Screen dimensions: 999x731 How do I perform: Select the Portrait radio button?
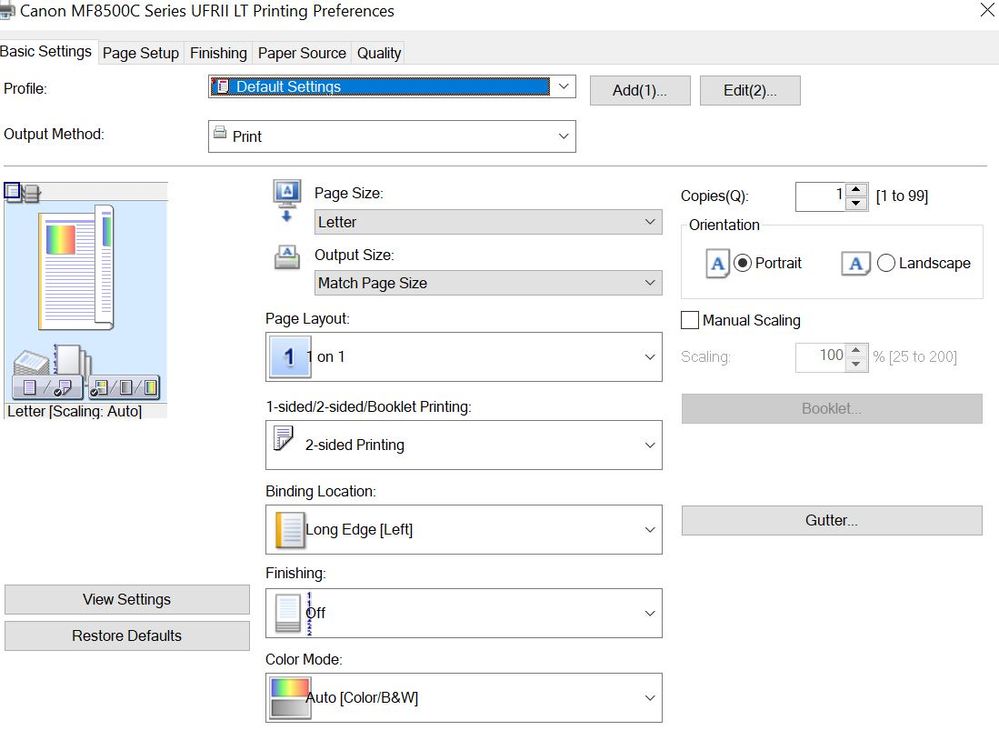pyautogui.click(x=743, y=264)
